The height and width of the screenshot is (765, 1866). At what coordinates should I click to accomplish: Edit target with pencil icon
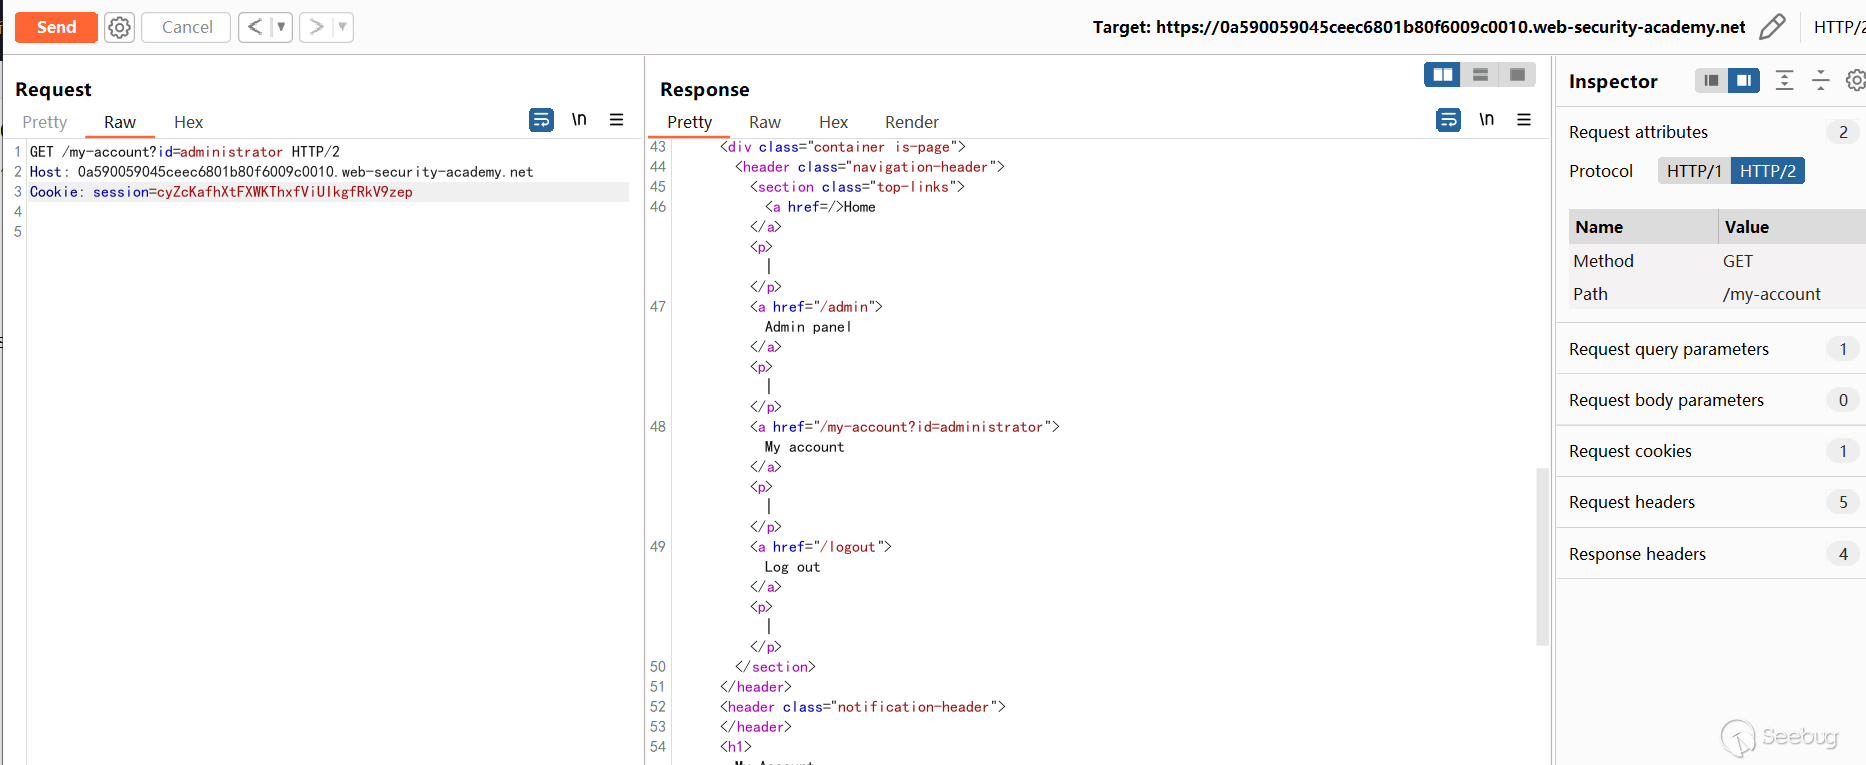1771,27
